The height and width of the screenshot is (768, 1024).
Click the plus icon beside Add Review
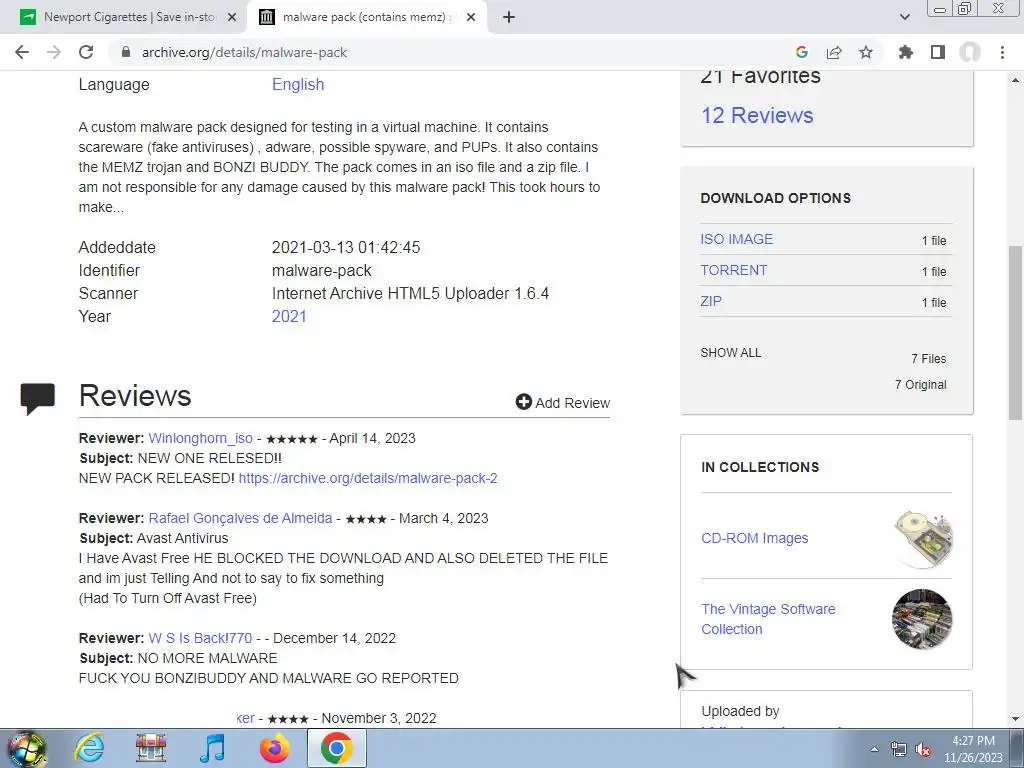(523, 402)
